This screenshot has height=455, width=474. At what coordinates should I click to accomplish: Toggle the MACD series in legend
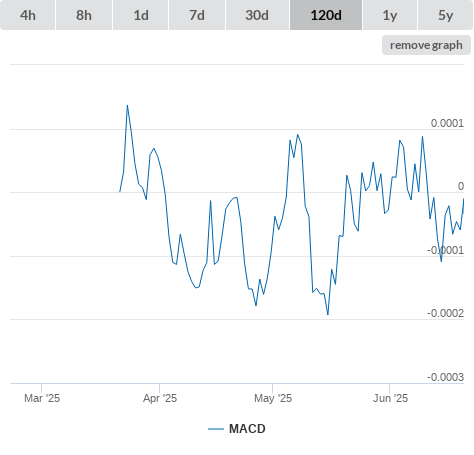click(237, 429)
